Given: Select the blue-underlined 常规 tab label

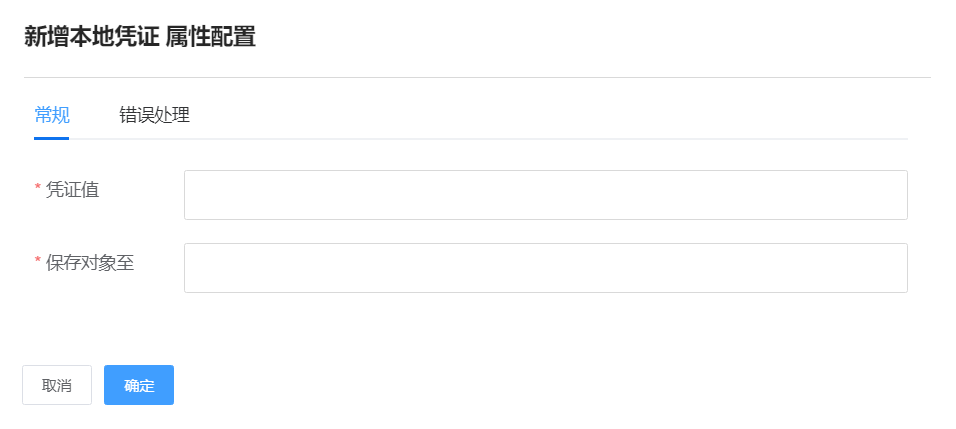Looking at the screenshot, I should coord(52,115).
